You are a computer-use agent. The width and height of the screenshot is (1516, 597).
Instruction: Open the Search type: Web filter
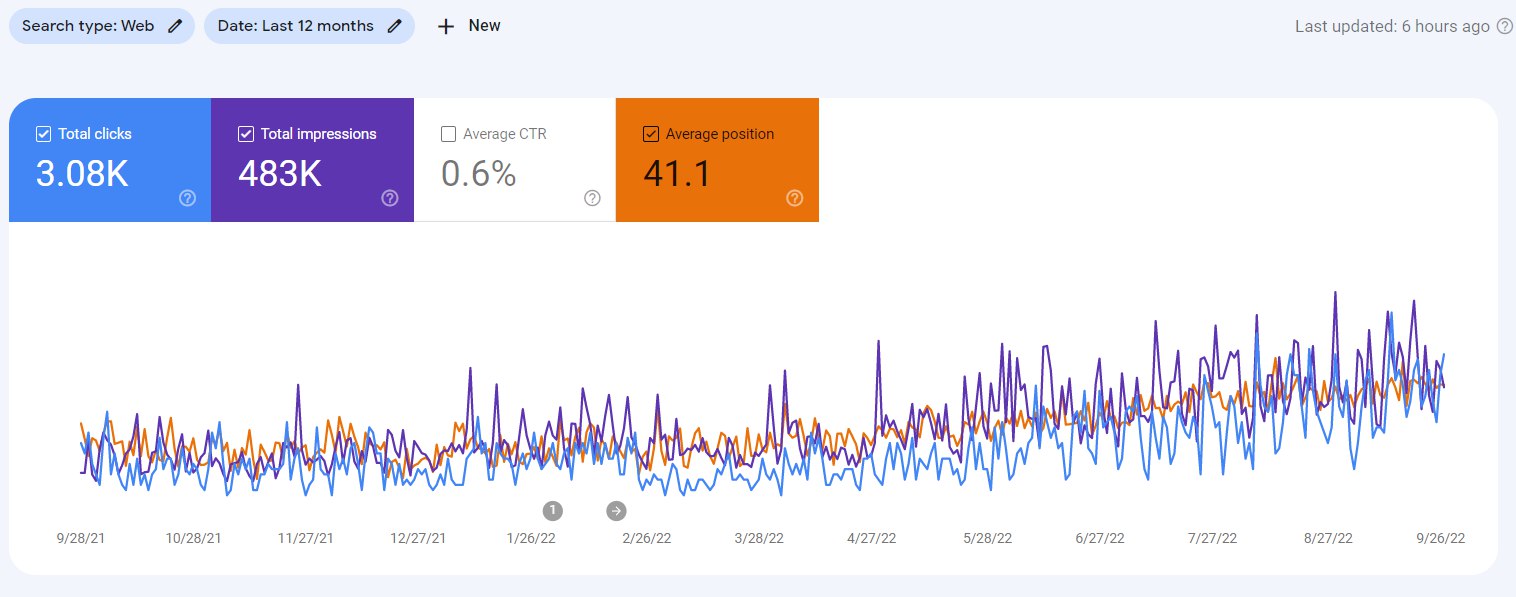[x=88, y=26]
